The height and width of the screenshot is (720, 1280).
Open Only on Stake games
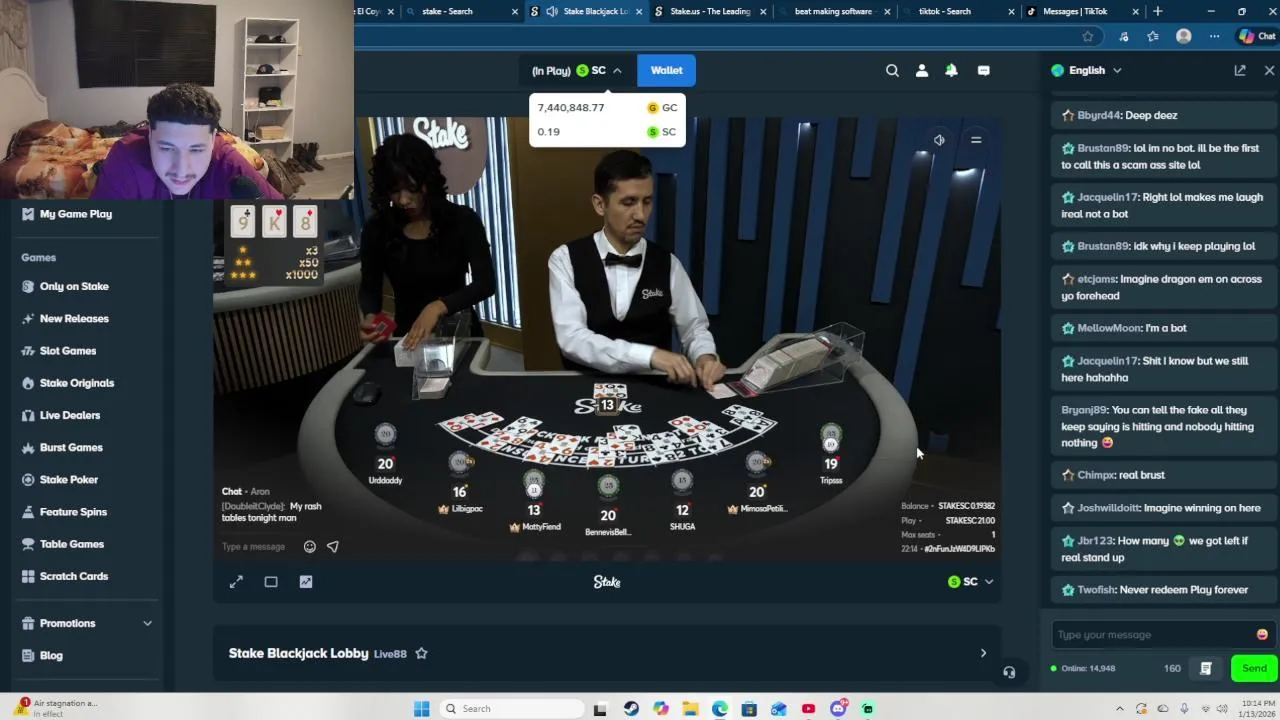click(x=74, y=286)
